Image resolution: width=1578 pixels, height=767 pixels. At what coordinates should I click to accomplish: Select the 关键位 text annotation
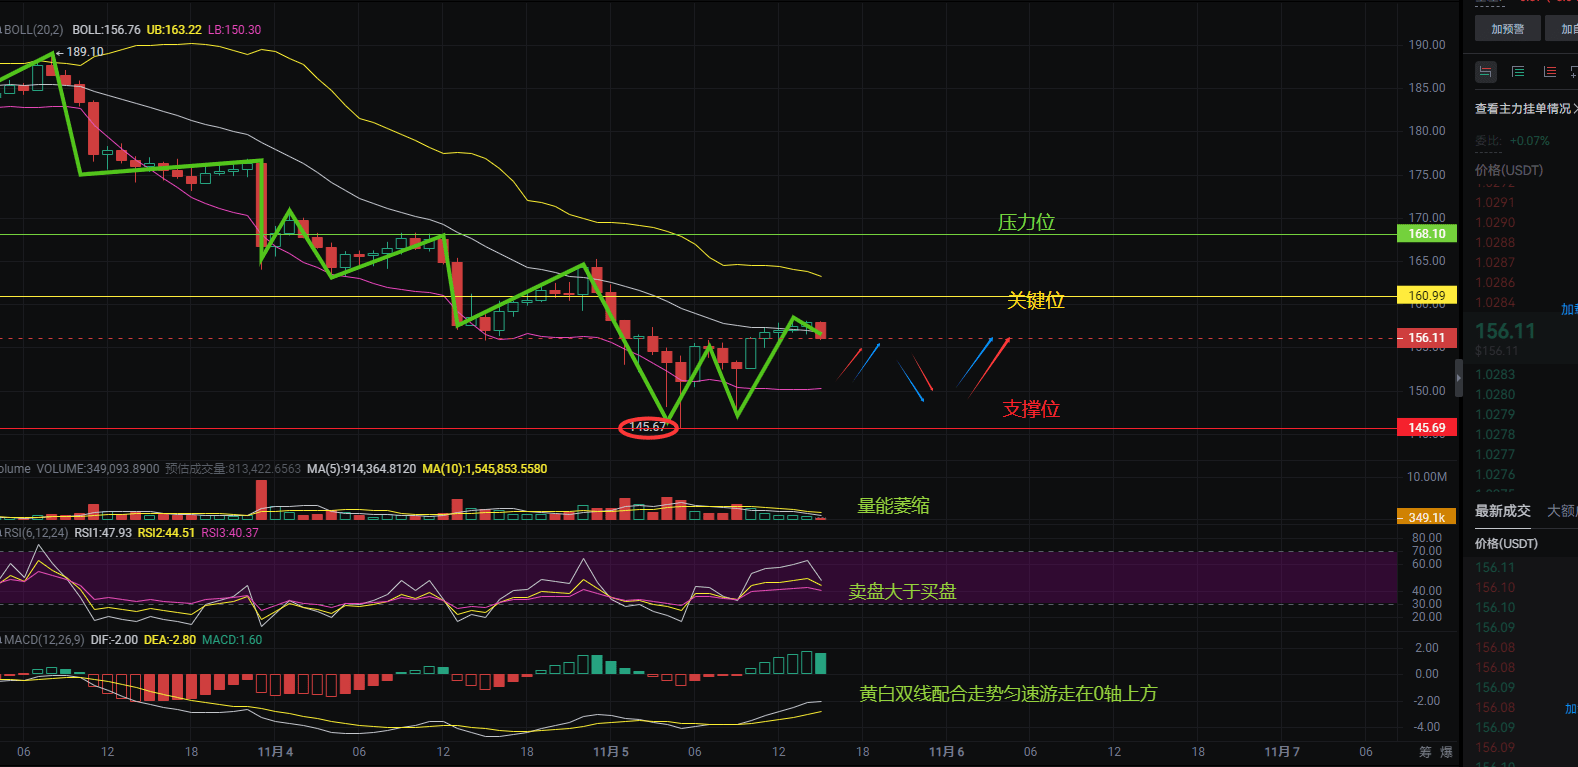point(1035,300)
